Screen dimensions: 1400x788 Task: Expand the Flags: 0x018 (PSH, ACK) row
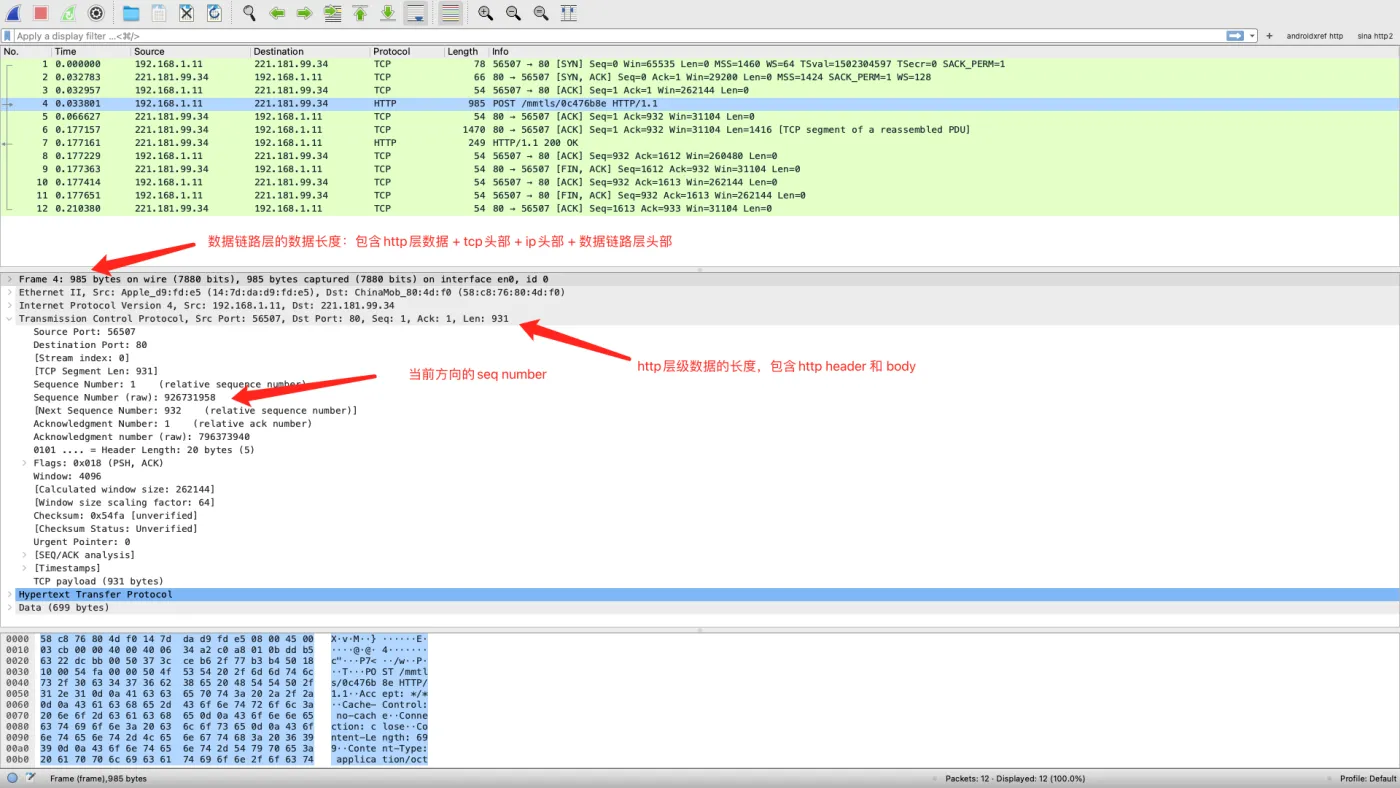pyautogui.click(x=24, y=463)
